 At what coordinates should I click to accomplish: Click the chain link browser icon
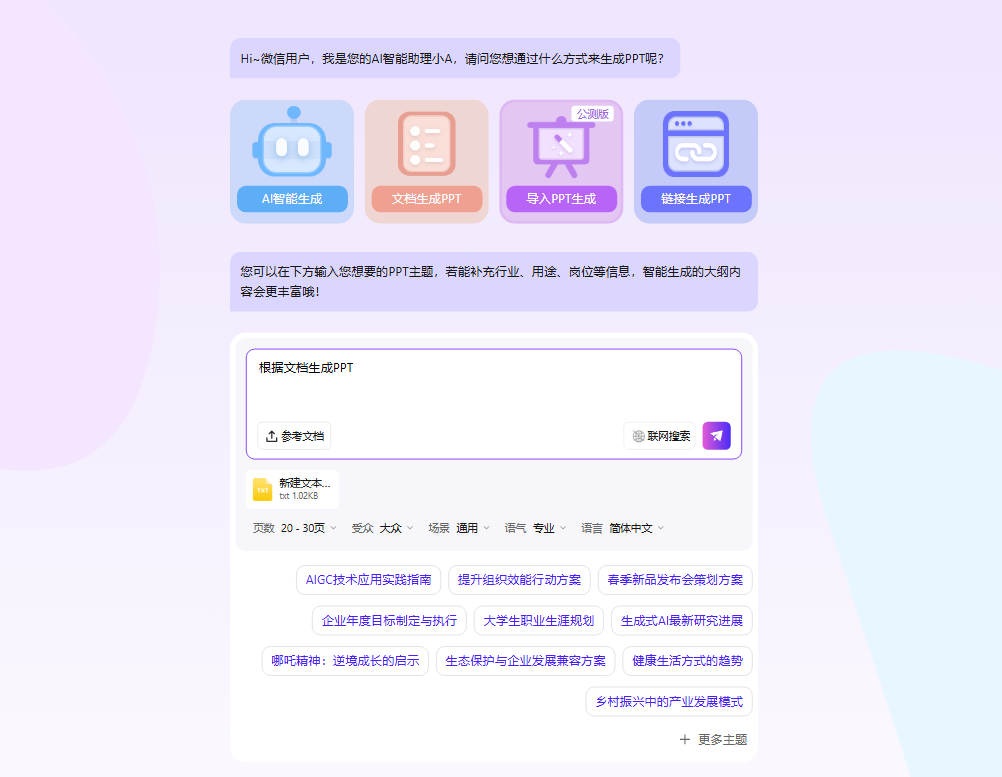click(696, 144)
